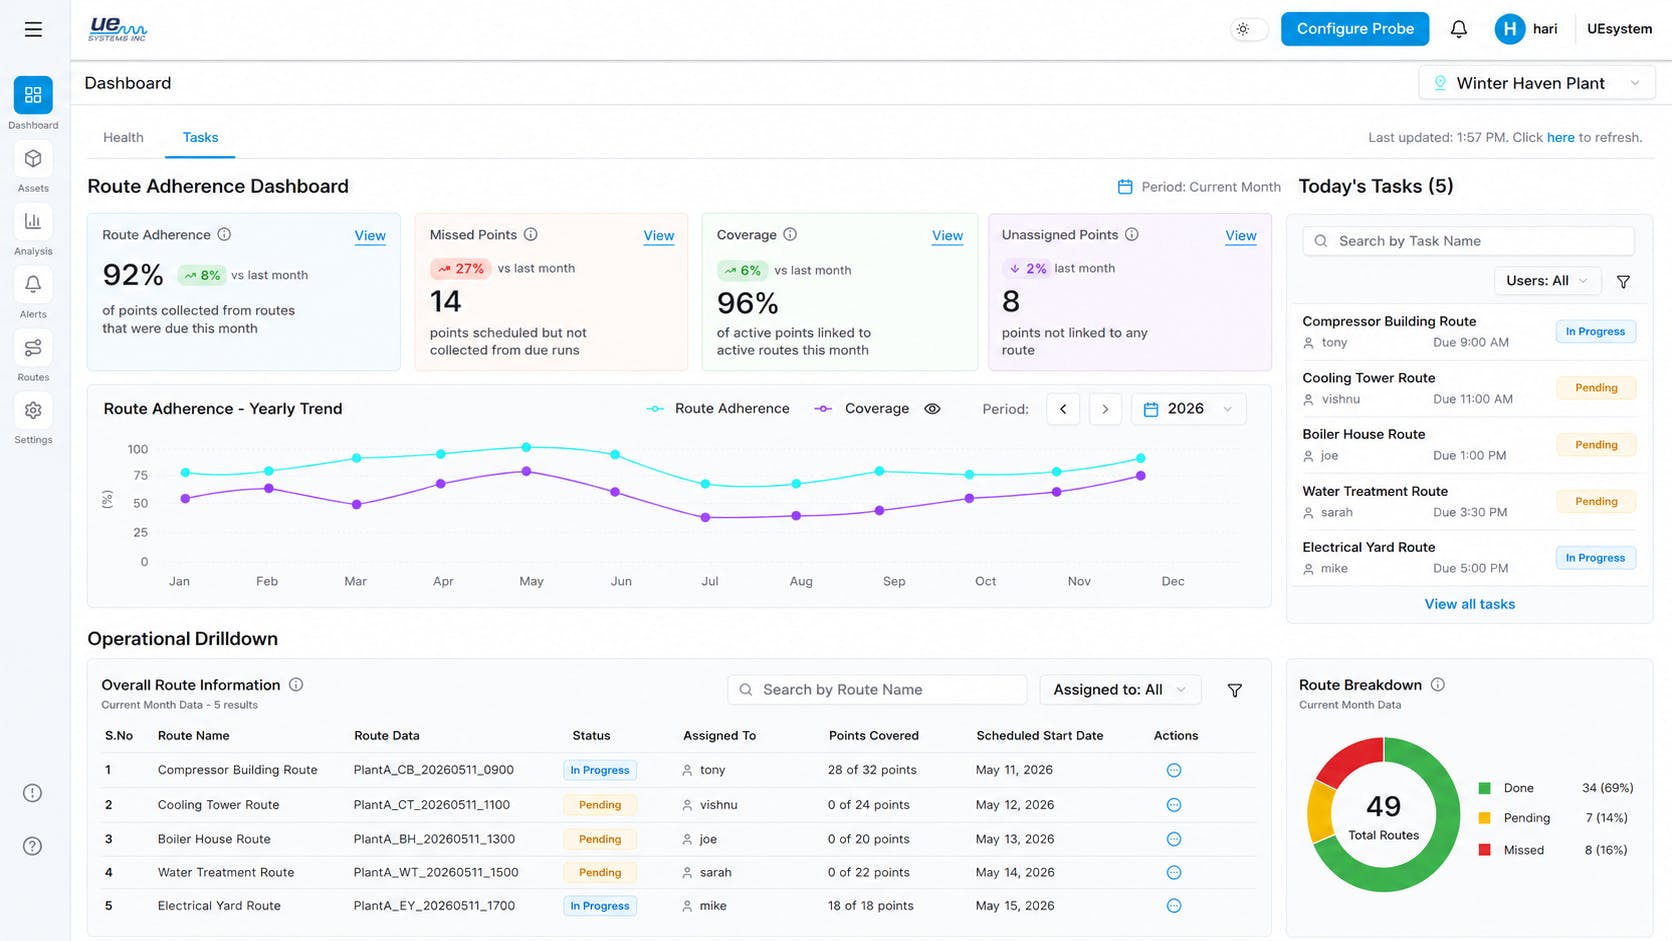Open the Today's Tasks filter icon
Image resolution: width=1672 pixels, height=941 pixels.
click(x=1623, y=282)
